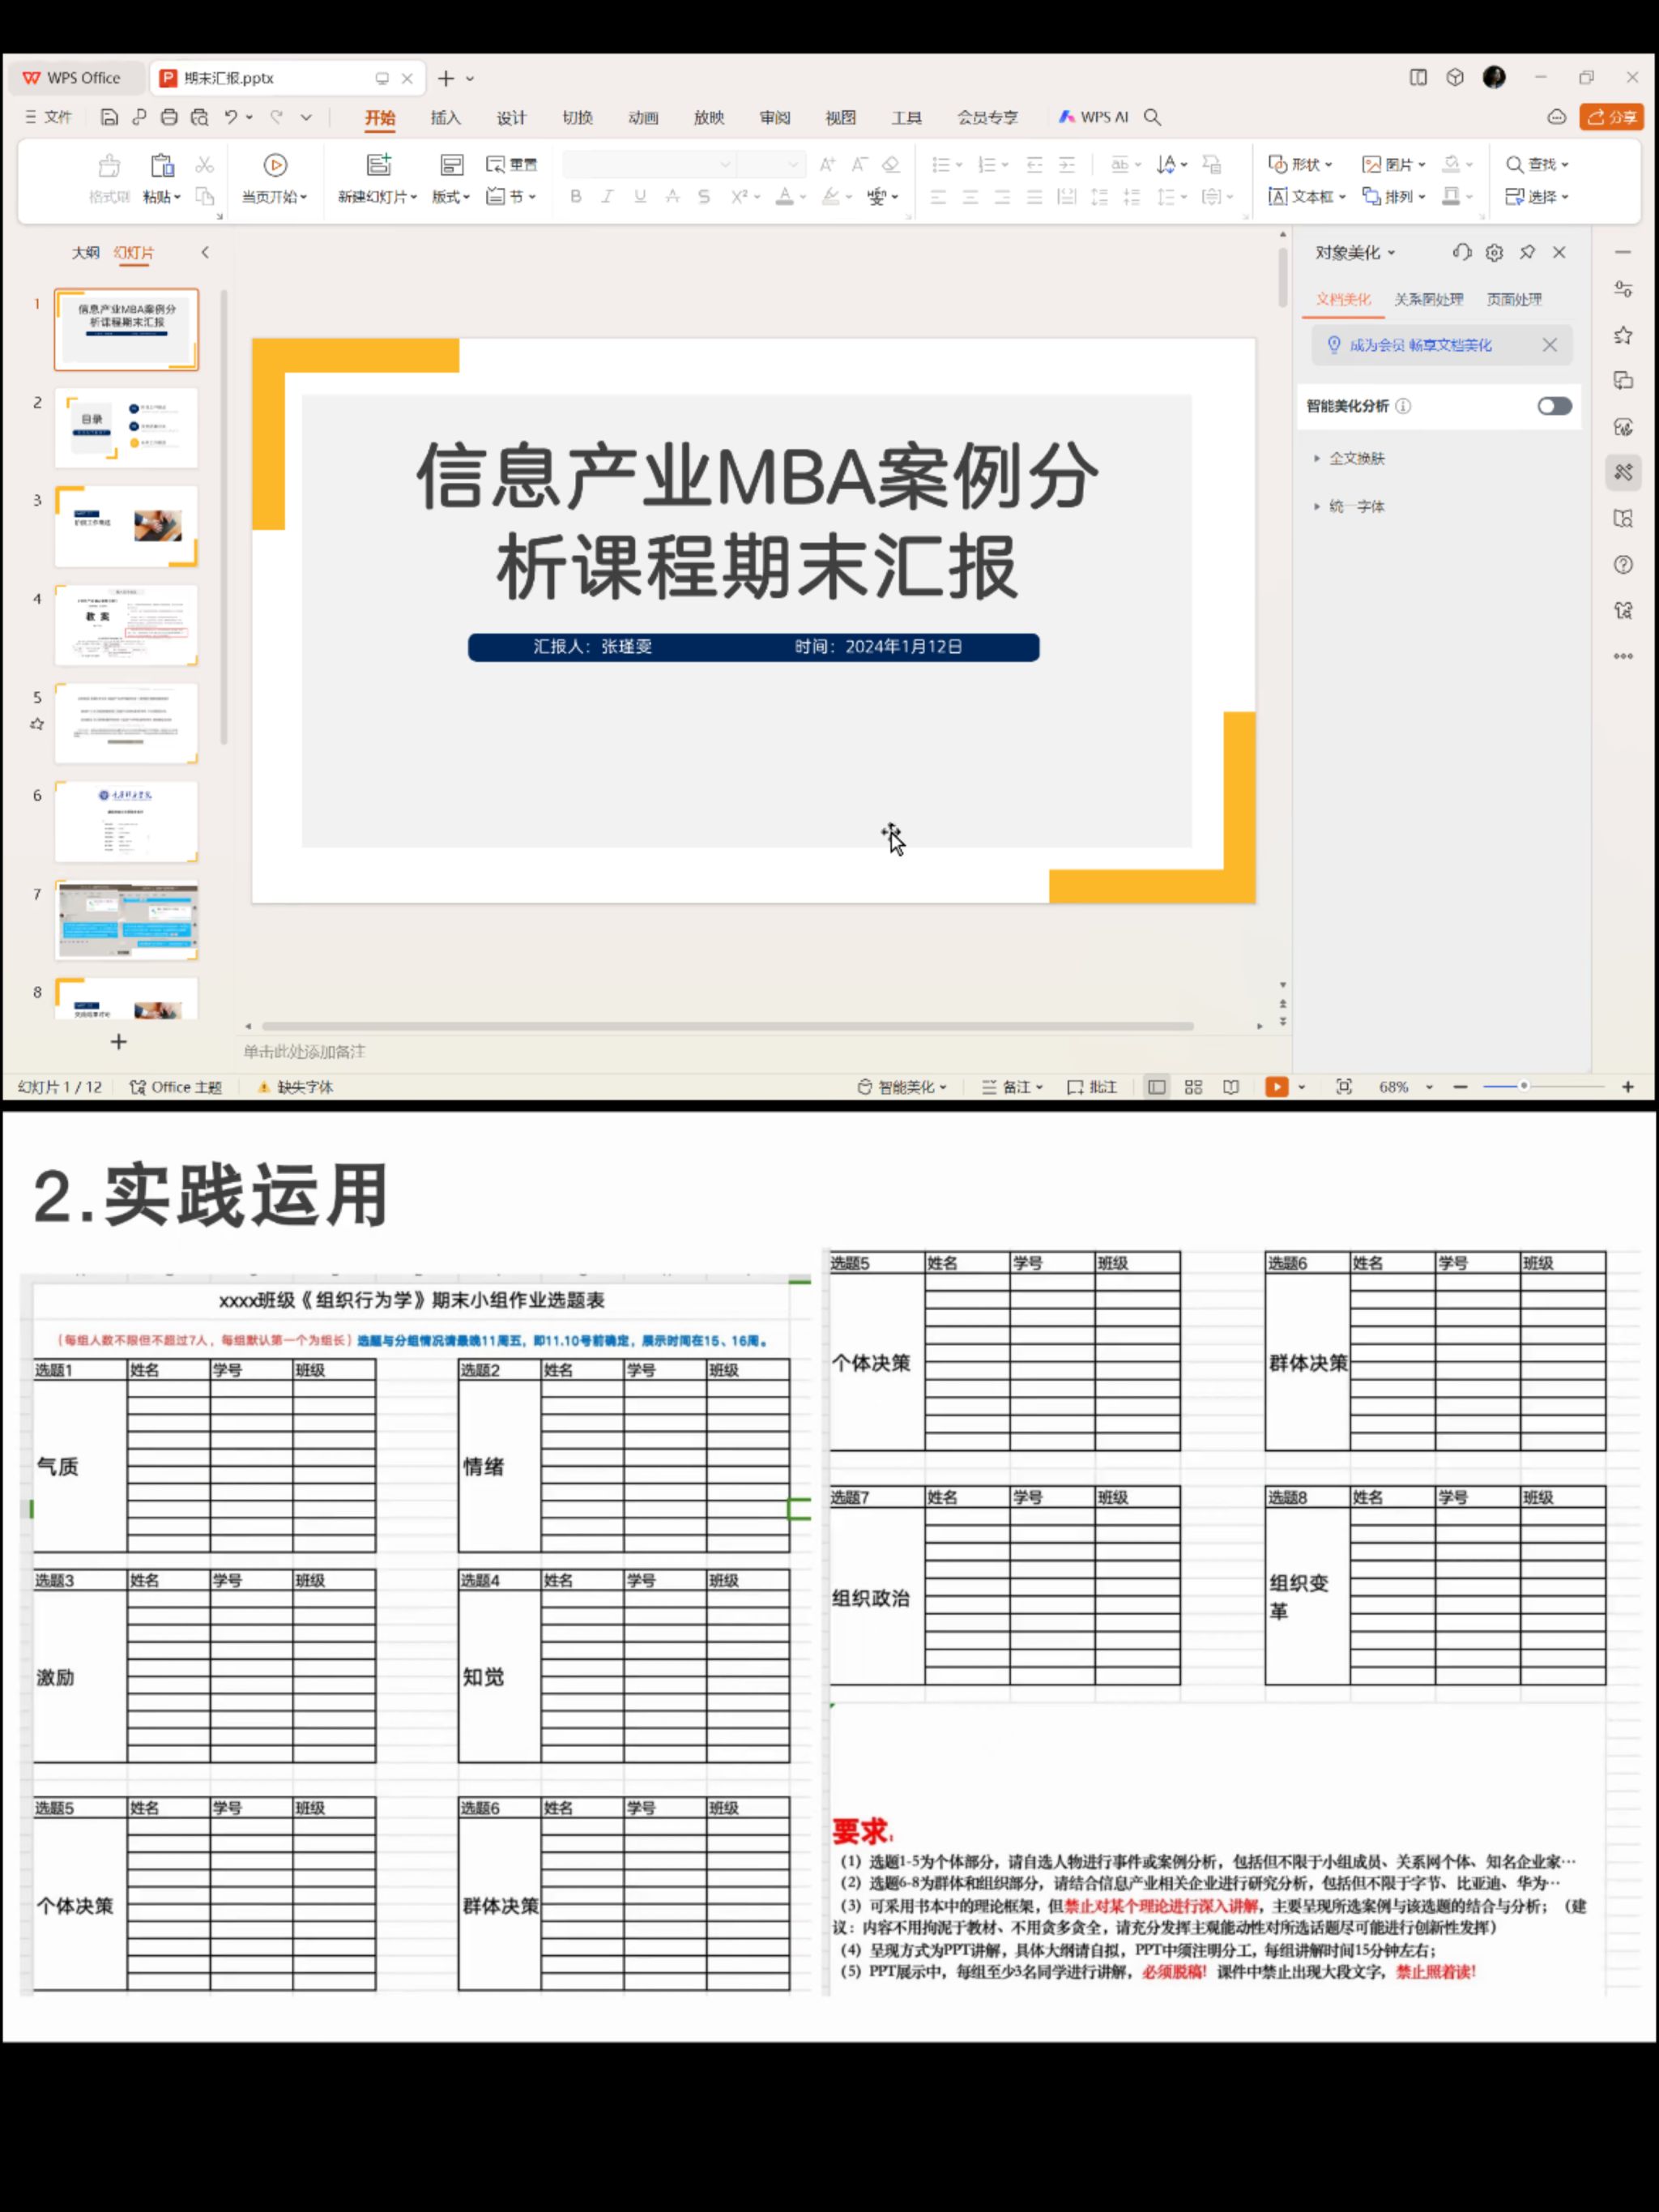Open the WPS AI search magnifier

1152,117
